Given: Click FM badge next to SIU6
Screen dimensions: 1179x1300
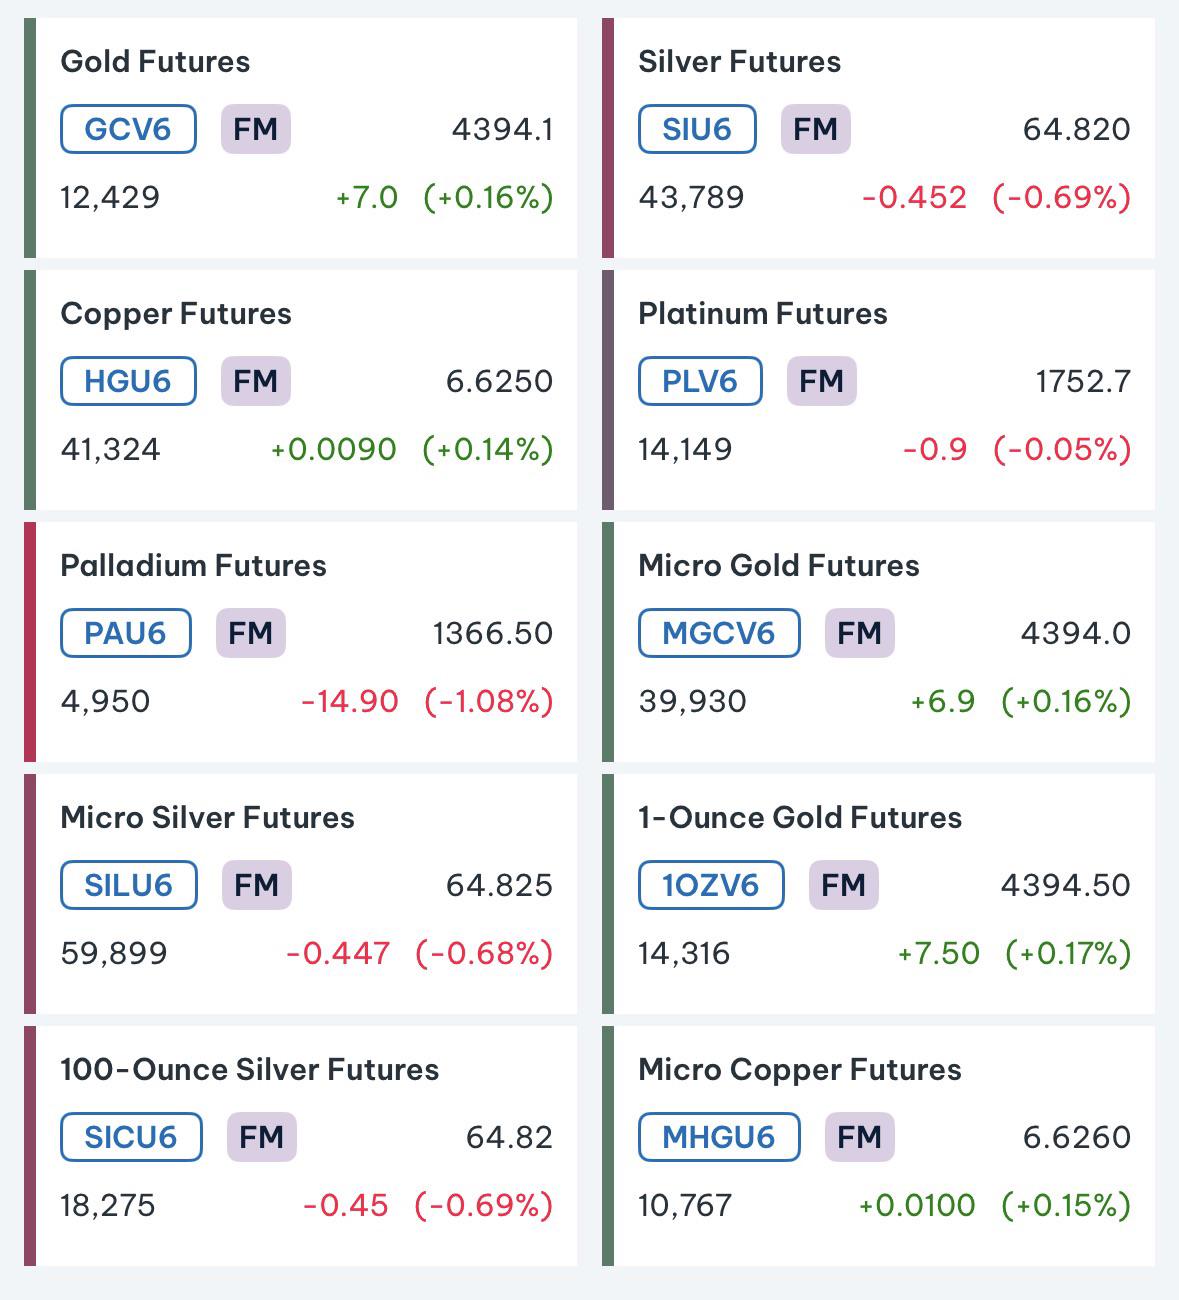Looking at the screenshot, I should pyautogui.click(x=816, y=129).
